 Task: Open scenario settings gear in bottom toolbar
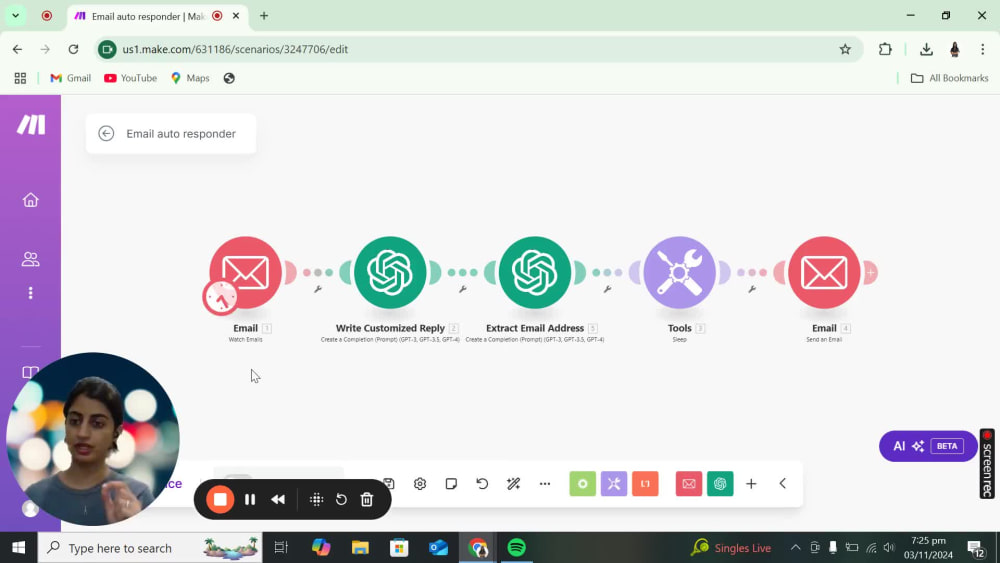tap(420, 483)
